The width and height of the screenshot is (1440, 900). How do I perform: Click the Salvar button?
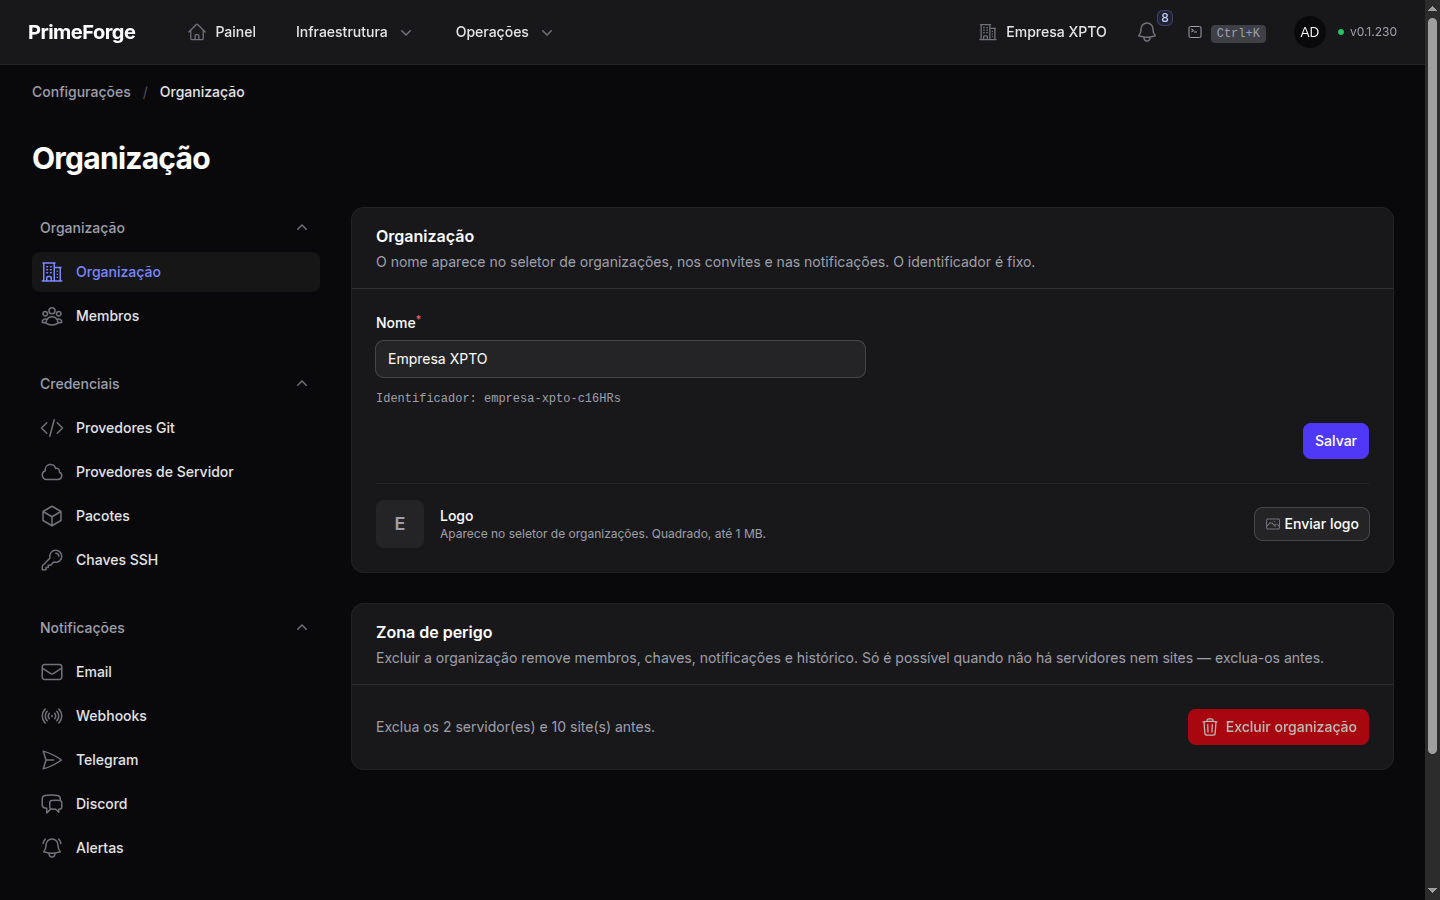[x=1335, y=441]
